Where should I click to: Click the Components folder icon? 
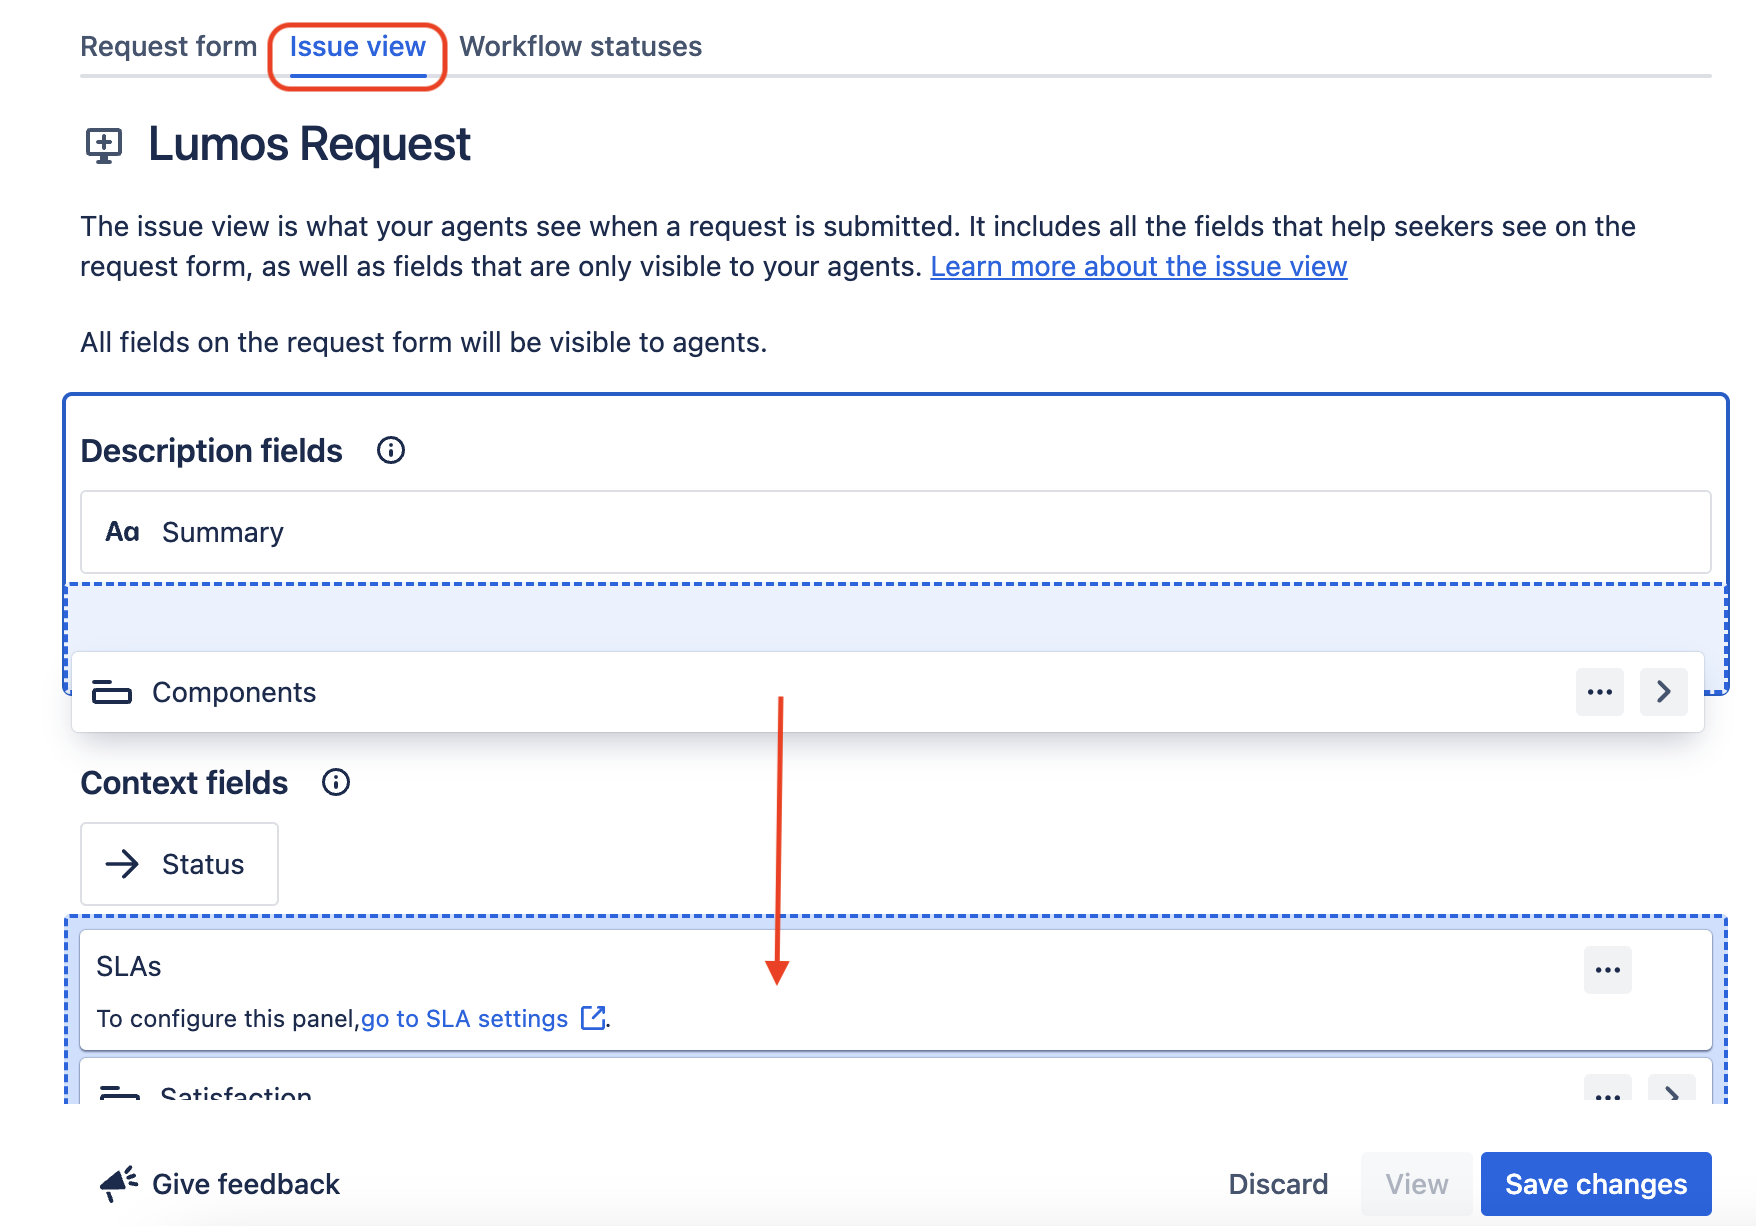(x=112, y=691)
